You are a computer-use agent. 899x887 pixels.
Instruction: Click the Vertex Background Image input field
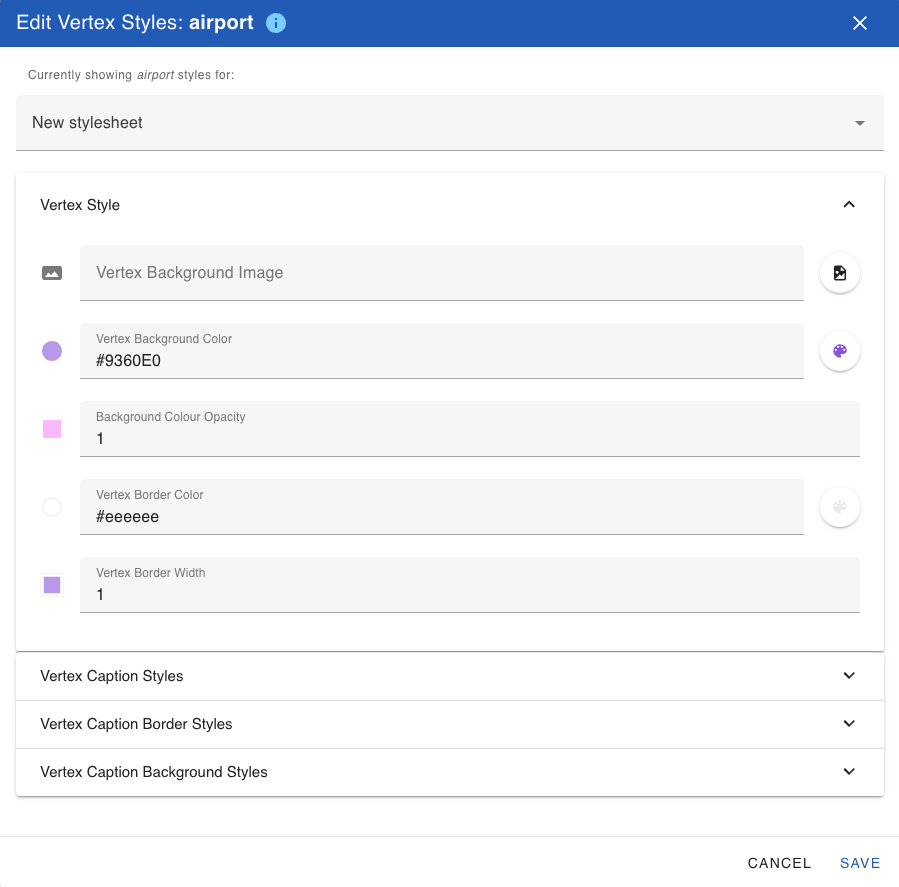pyautogui.click(x=441, y=272)
